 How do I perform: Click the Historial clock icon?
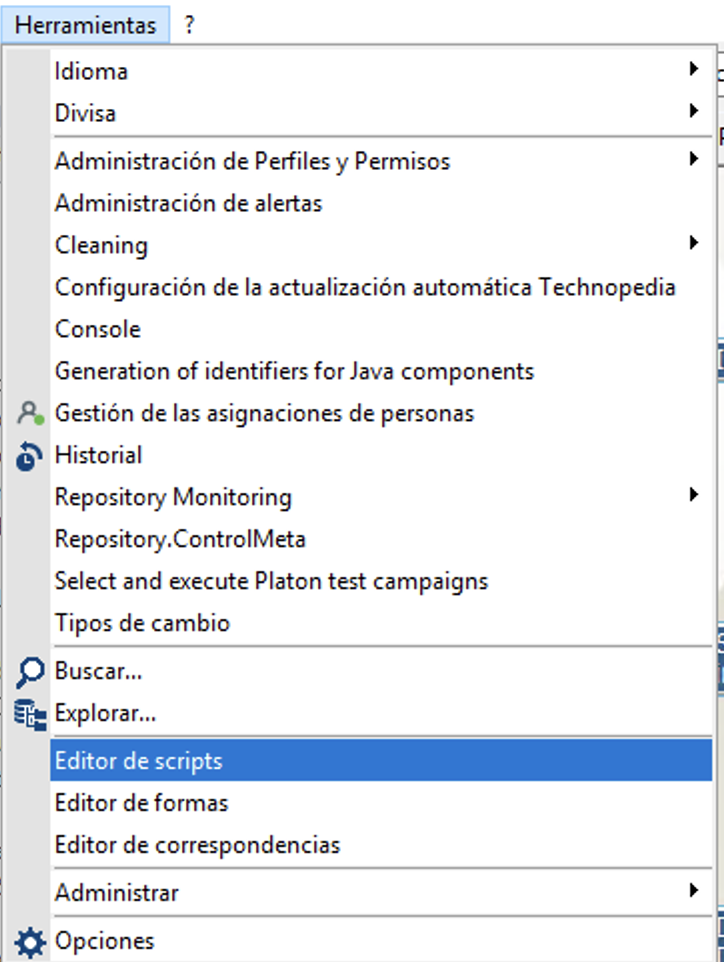[x=29, y=456]
